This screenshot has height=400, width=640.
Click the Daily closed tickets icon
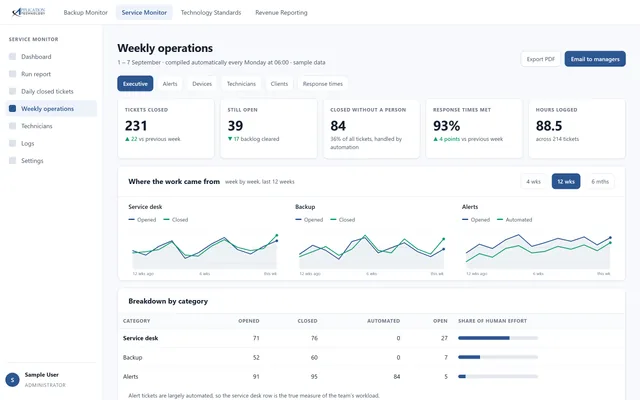coord(13,91)
